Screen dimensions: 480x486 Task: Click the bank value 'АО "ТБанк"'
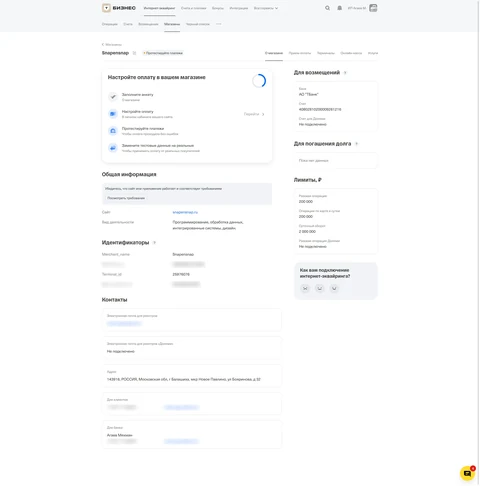click(x=309, y=94)
